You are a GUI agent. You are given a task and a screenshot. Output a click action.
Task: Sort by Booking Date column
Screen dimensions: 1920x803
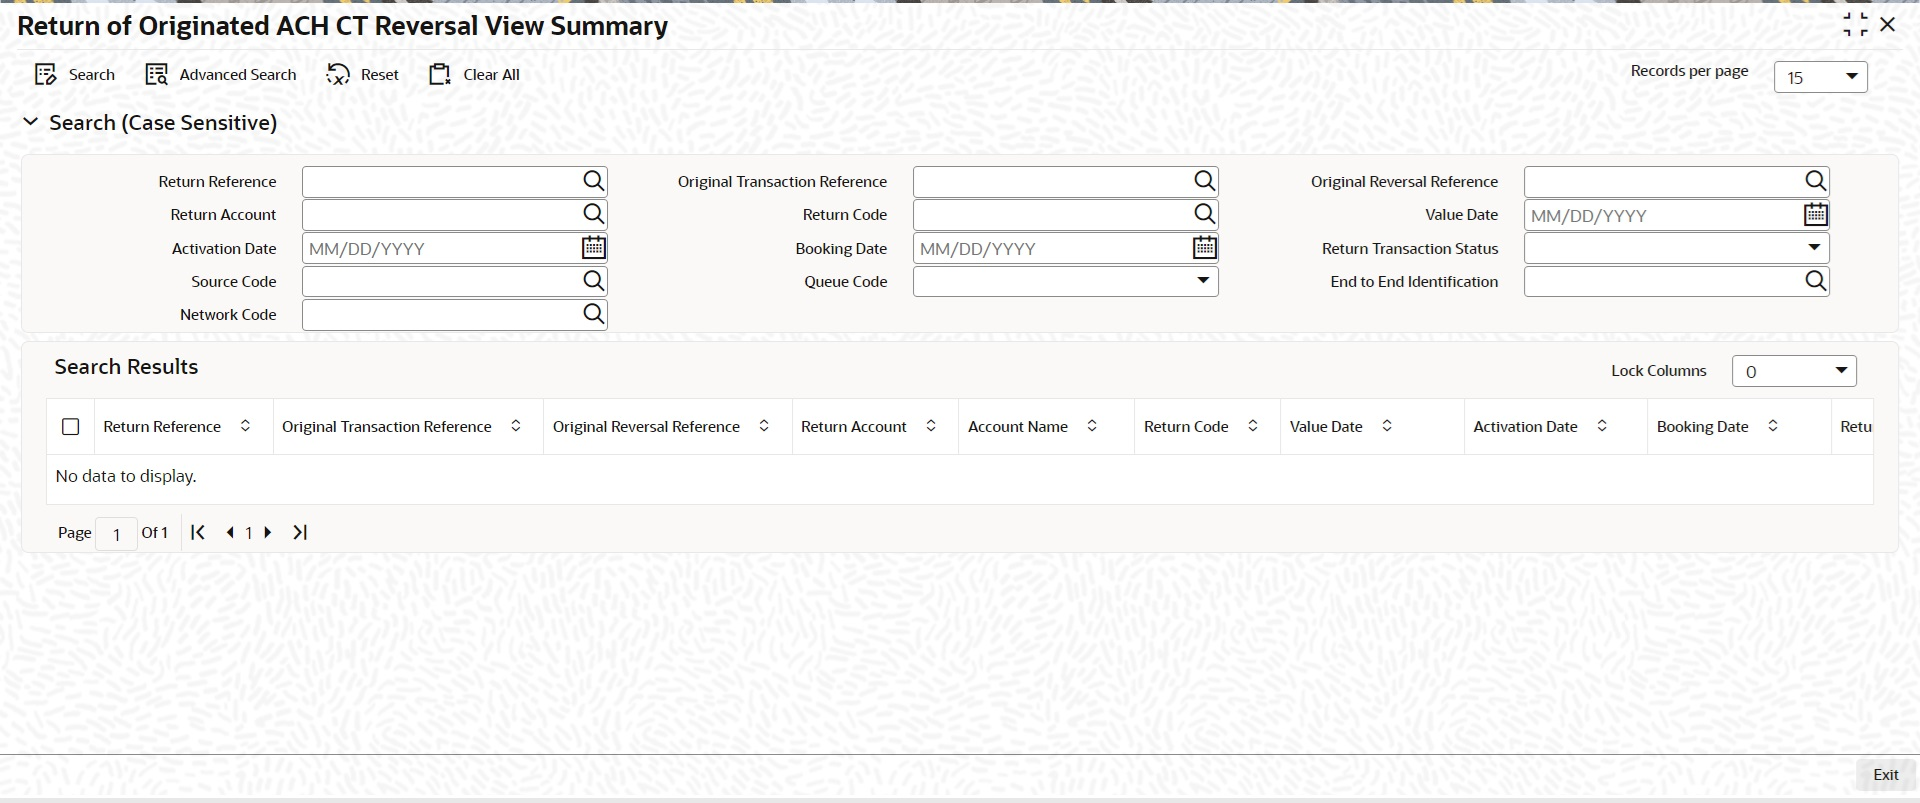[x=1773, y=426]
